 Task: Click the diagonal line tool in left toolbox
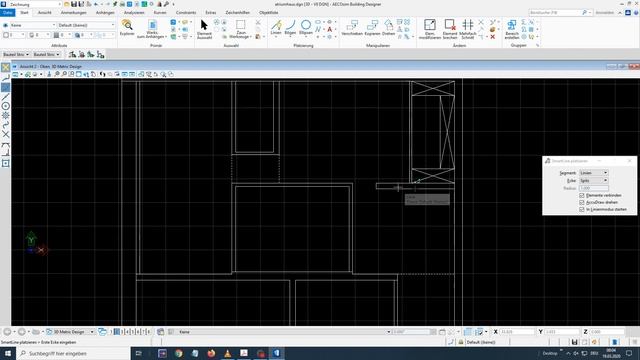[6, 97]
